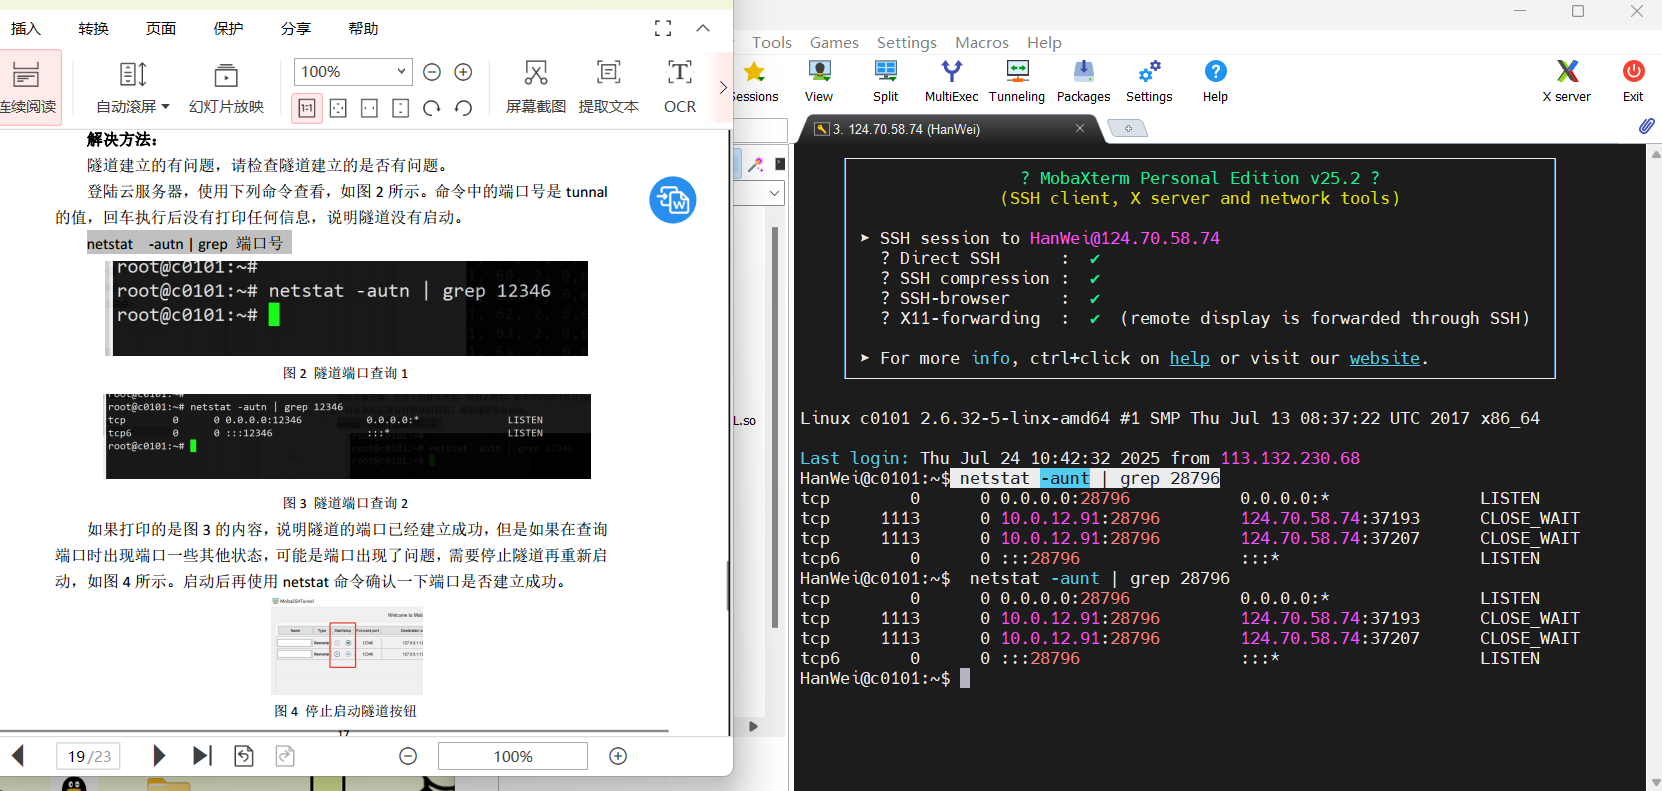
Task: Open MobaXterm Settings menu
Action: [x=907, y=42]
